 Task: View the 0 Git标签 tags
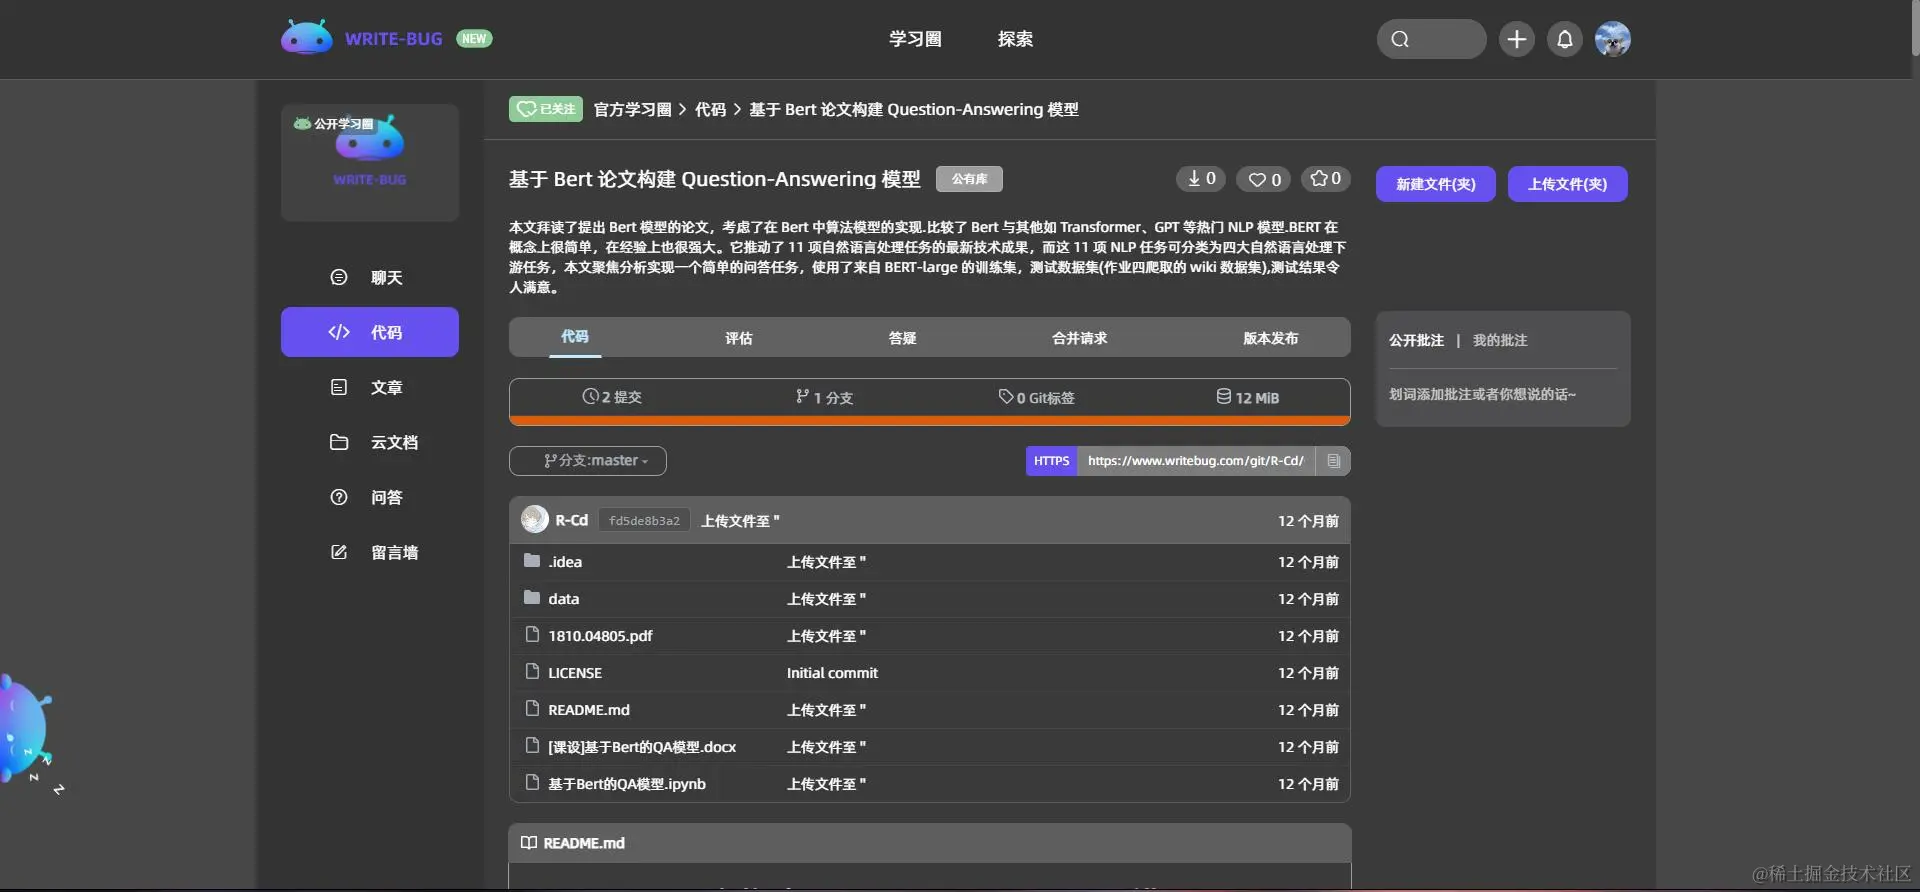pyautogui.click(x=1036, y=397)
